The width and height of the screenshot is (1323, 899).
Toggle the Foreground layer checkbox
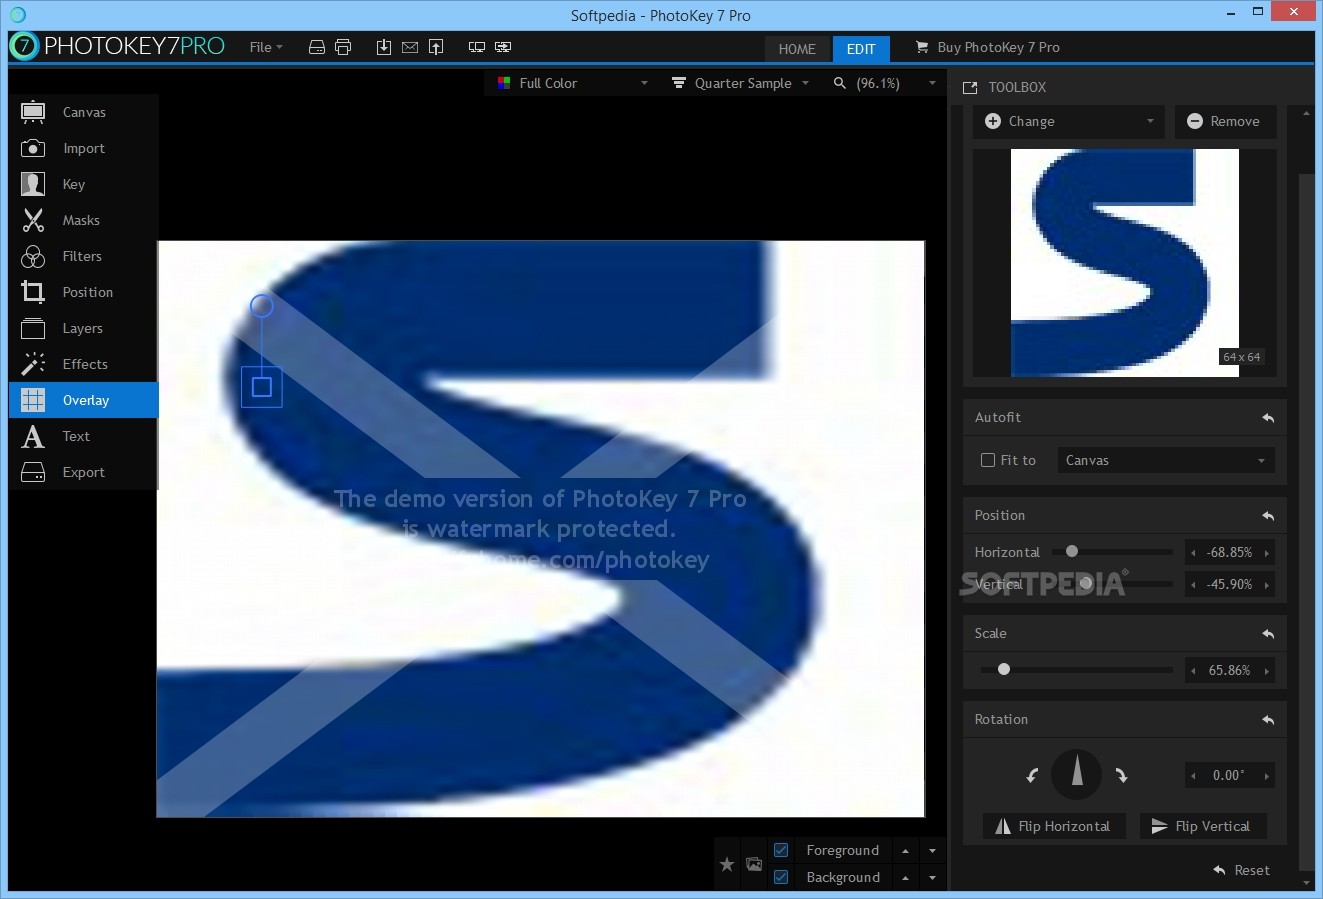point(781,850)
